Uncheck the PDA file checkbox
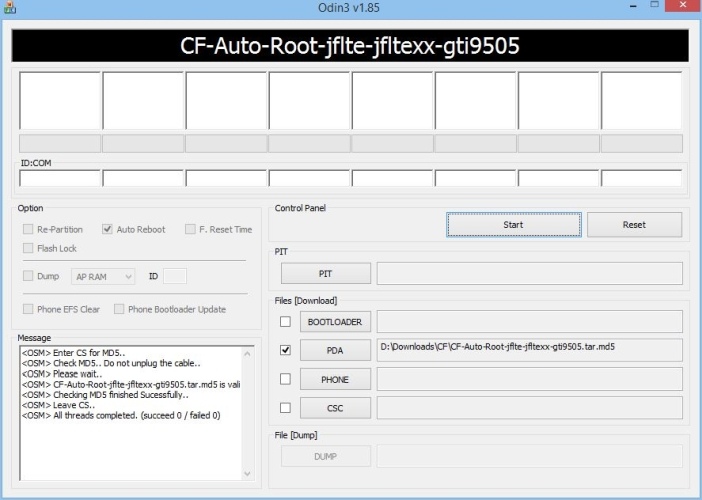 tap(285, 350)
